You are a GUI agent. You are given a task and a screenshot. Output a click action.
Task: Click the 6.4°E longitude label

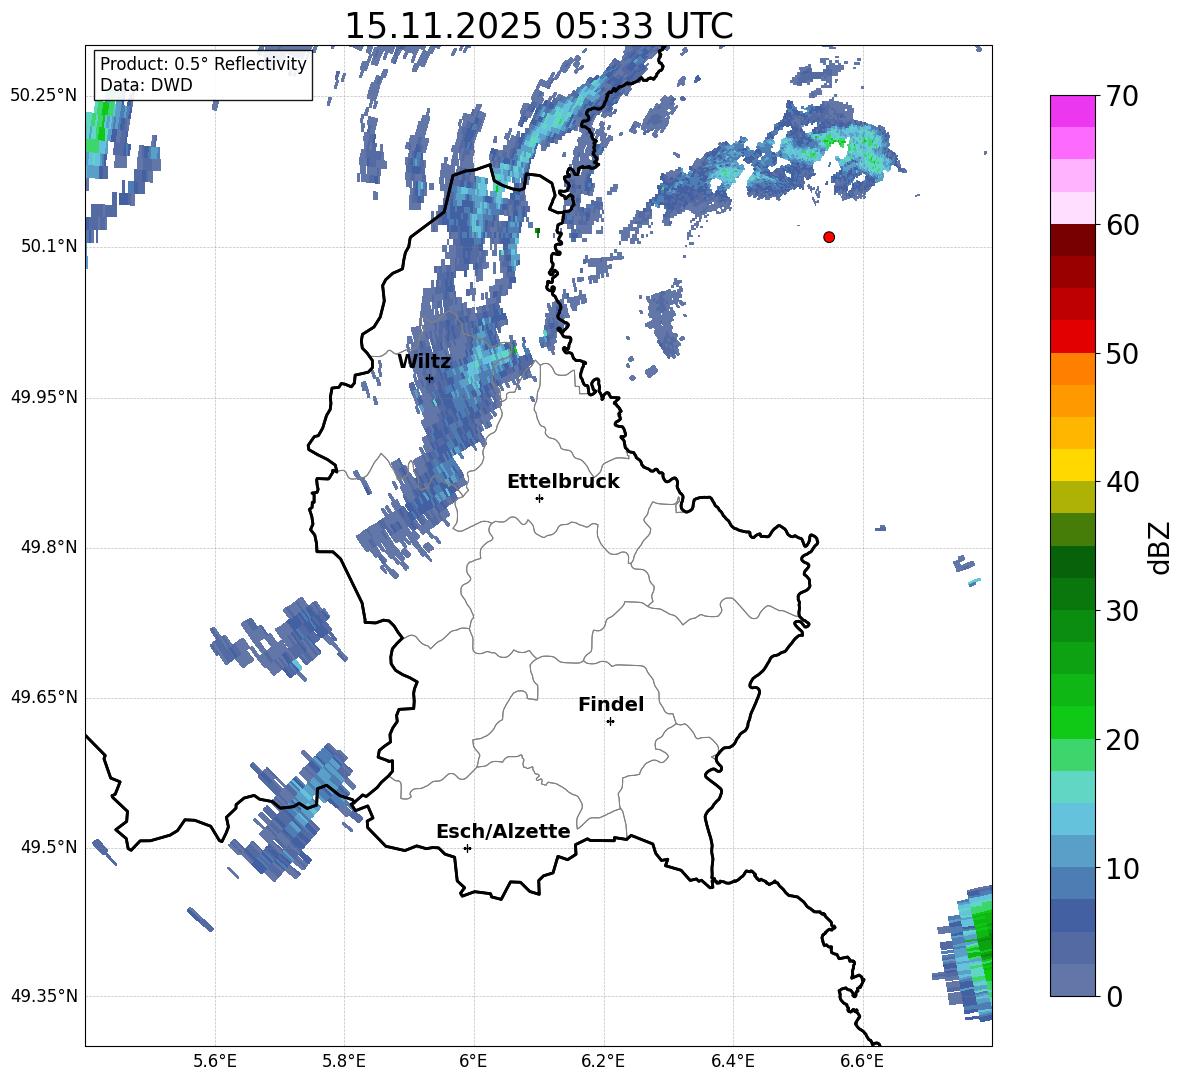(732, 1062)
